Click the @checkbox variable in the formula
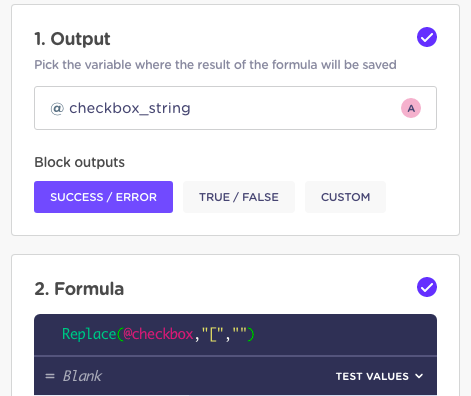The width and height of the screenshot is (471, 396). click(158, 334)
